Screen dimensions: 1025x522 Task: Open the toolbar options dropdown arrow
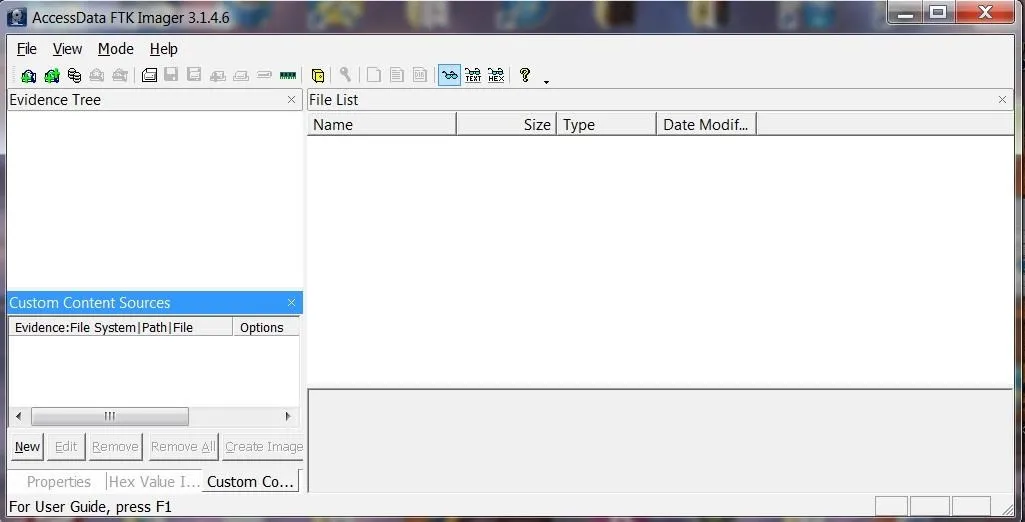coord(546,82)
